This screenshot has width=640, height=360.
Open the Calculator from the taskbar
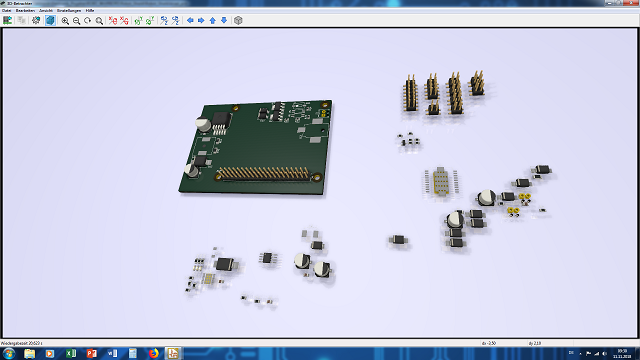pyautogui.click(x=133, y=353)
